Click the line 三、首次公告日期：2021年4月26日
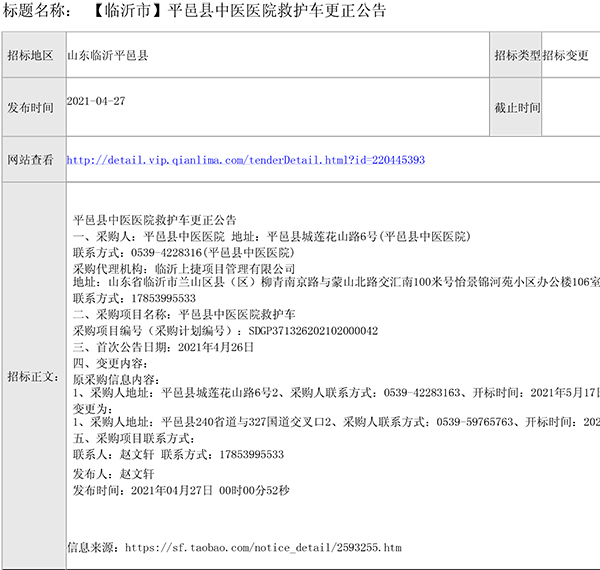This screenshot has width=600, height=570. 163,347
